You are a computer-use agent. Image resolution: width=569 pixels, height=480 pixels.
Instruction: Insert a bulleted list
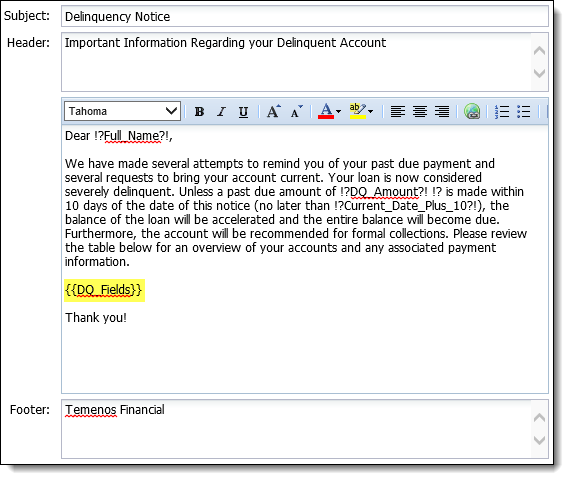524,111
